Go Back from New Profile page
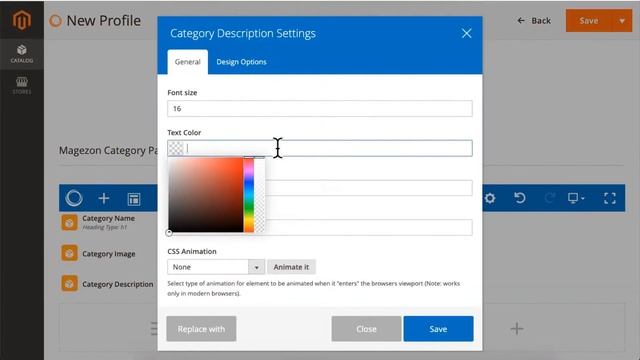 (x=534, y=20)
